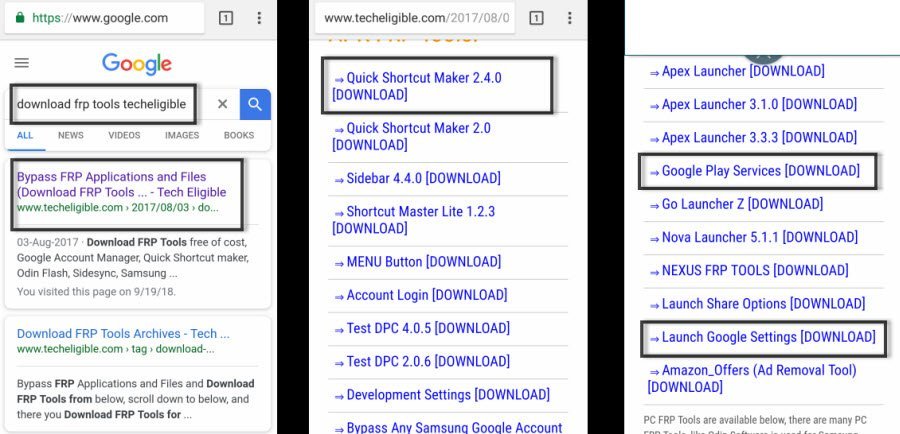
Task: Click the www.techeligible.com › tag result URL
Action: tap(116, 349)
